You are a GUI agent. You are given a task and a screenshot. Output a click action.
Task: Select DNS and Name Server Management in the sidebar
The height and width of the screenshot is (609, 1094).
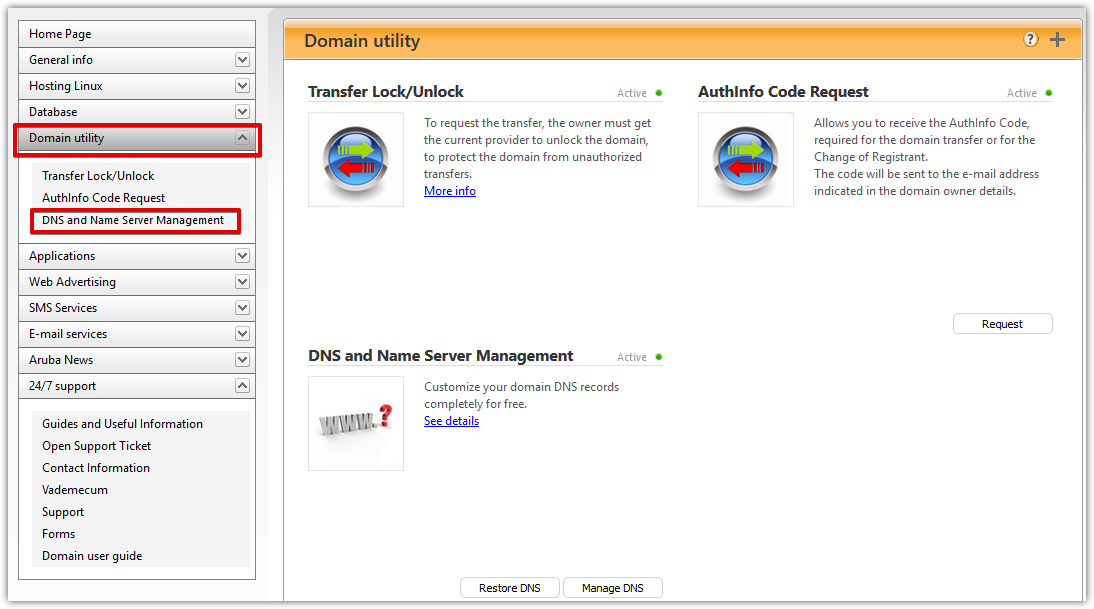[134, 220]
